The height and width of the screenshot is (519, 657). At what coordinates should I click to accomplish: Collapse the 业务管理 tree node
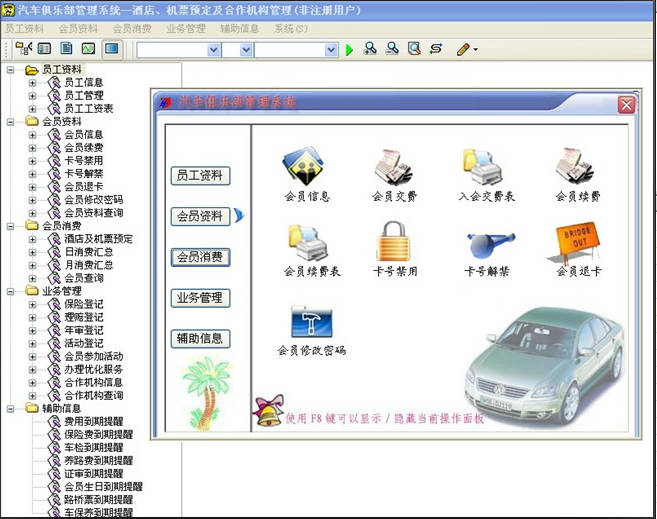(10, 291)
